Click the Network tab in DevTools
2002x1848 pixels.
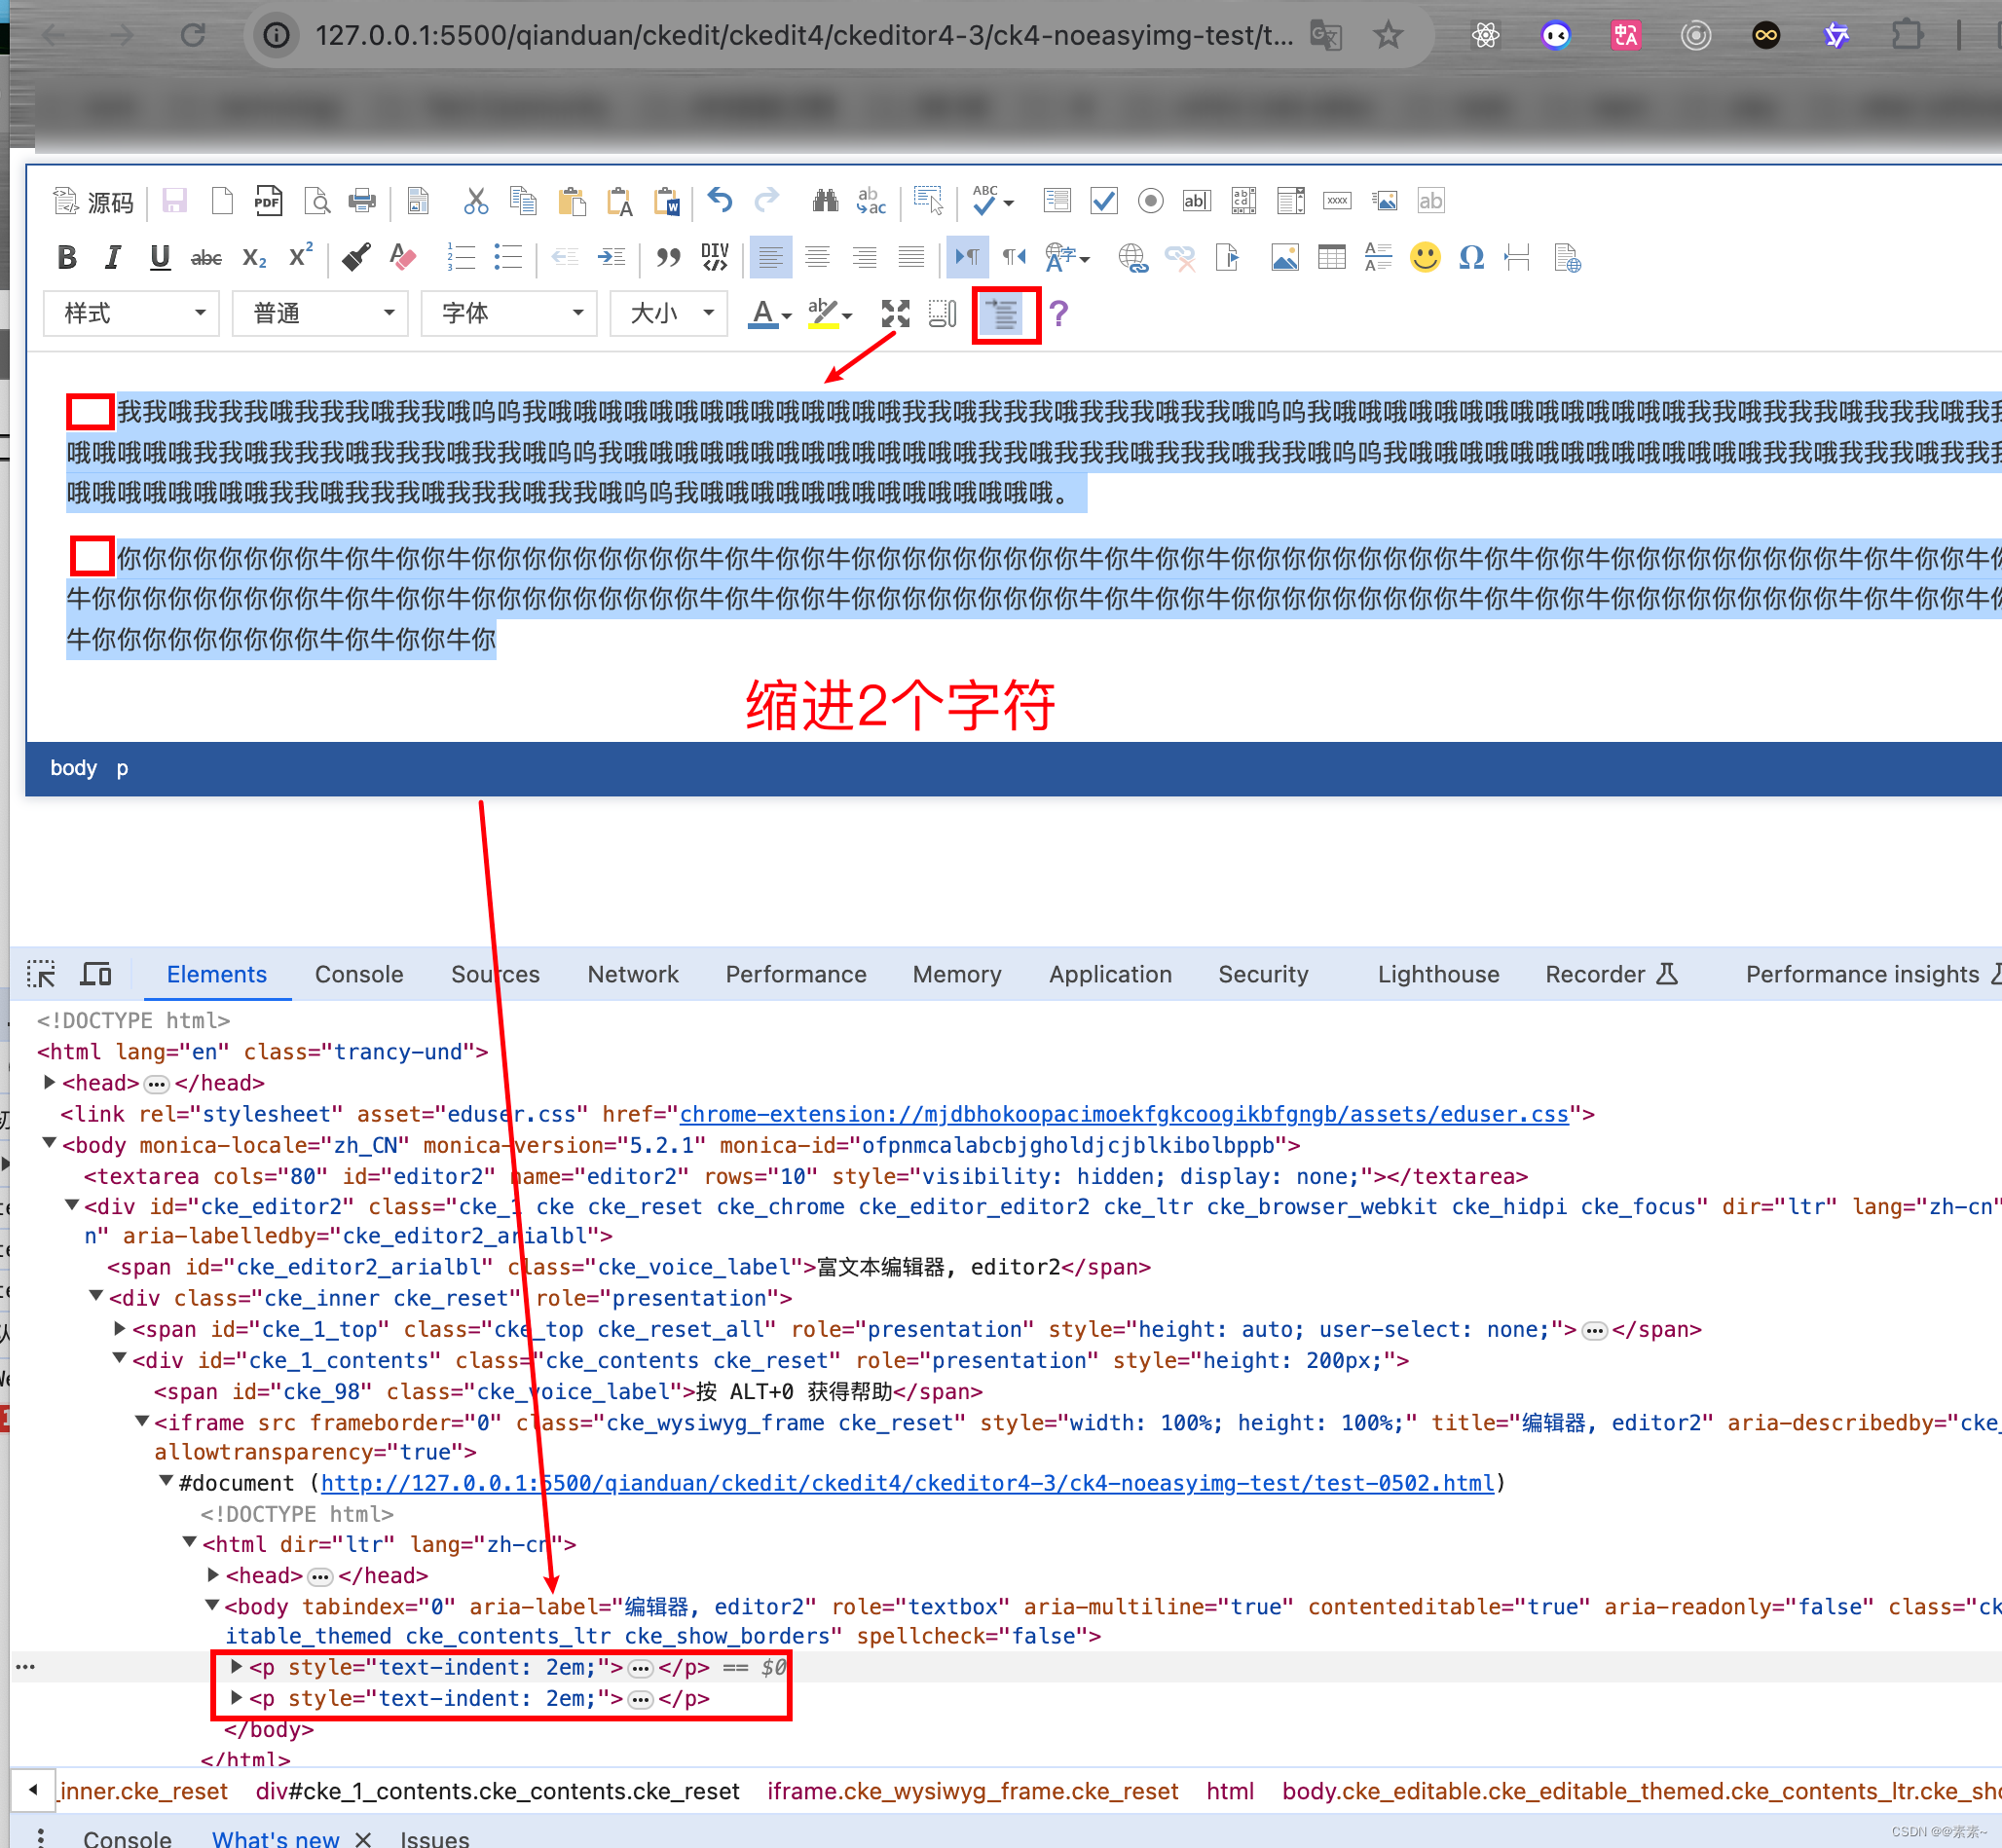pyautogui.click(x=631, y=973)
